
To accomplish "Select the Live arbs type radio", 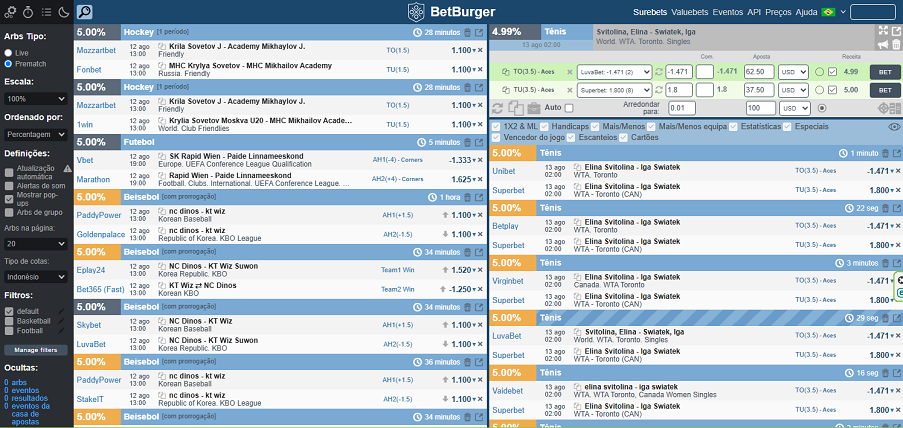I will [x=9, y=52].
